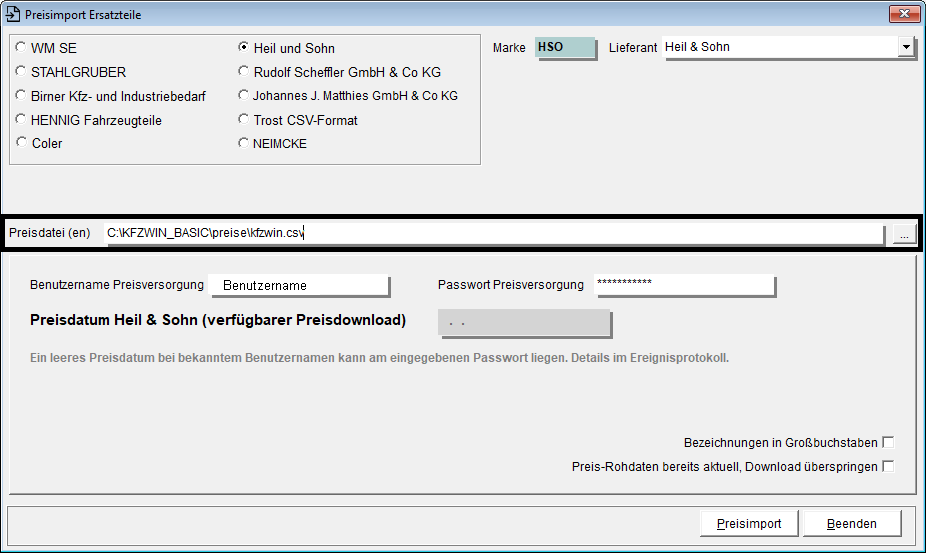The image size is (926, 553).
Task: Pick Rudolf Scheffler GmbH & Co KG
Action: tap(243, 71)
